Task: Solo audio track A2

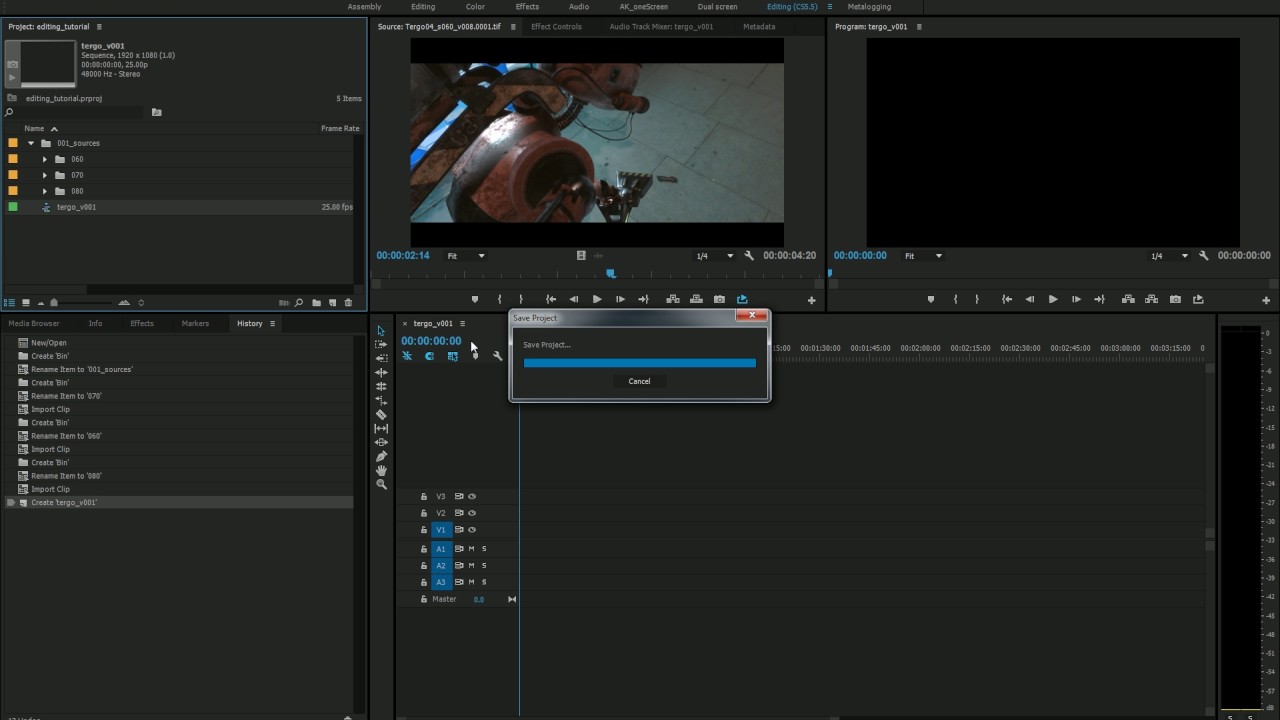Action: pos(484,566)
